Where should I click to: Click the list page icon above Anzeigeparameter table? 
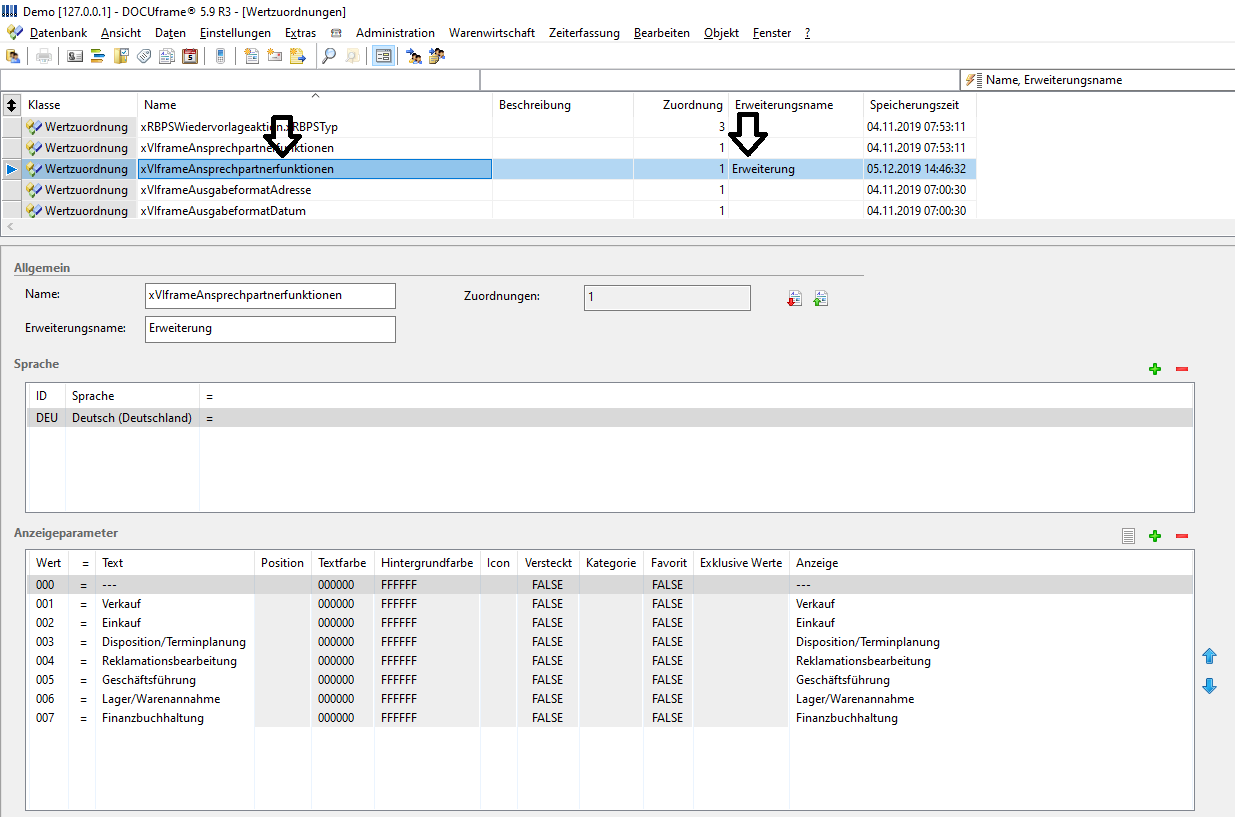(x=1128, y=536)
